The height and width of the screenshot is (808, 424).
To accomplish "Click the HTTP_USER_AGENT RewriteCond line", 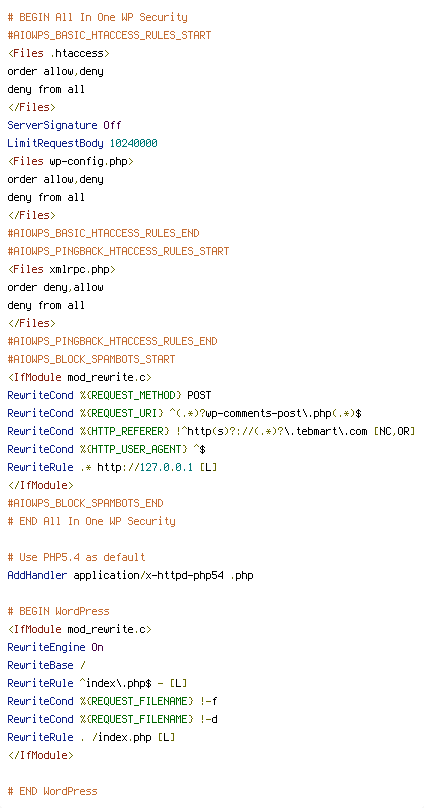I will point(107,449).
